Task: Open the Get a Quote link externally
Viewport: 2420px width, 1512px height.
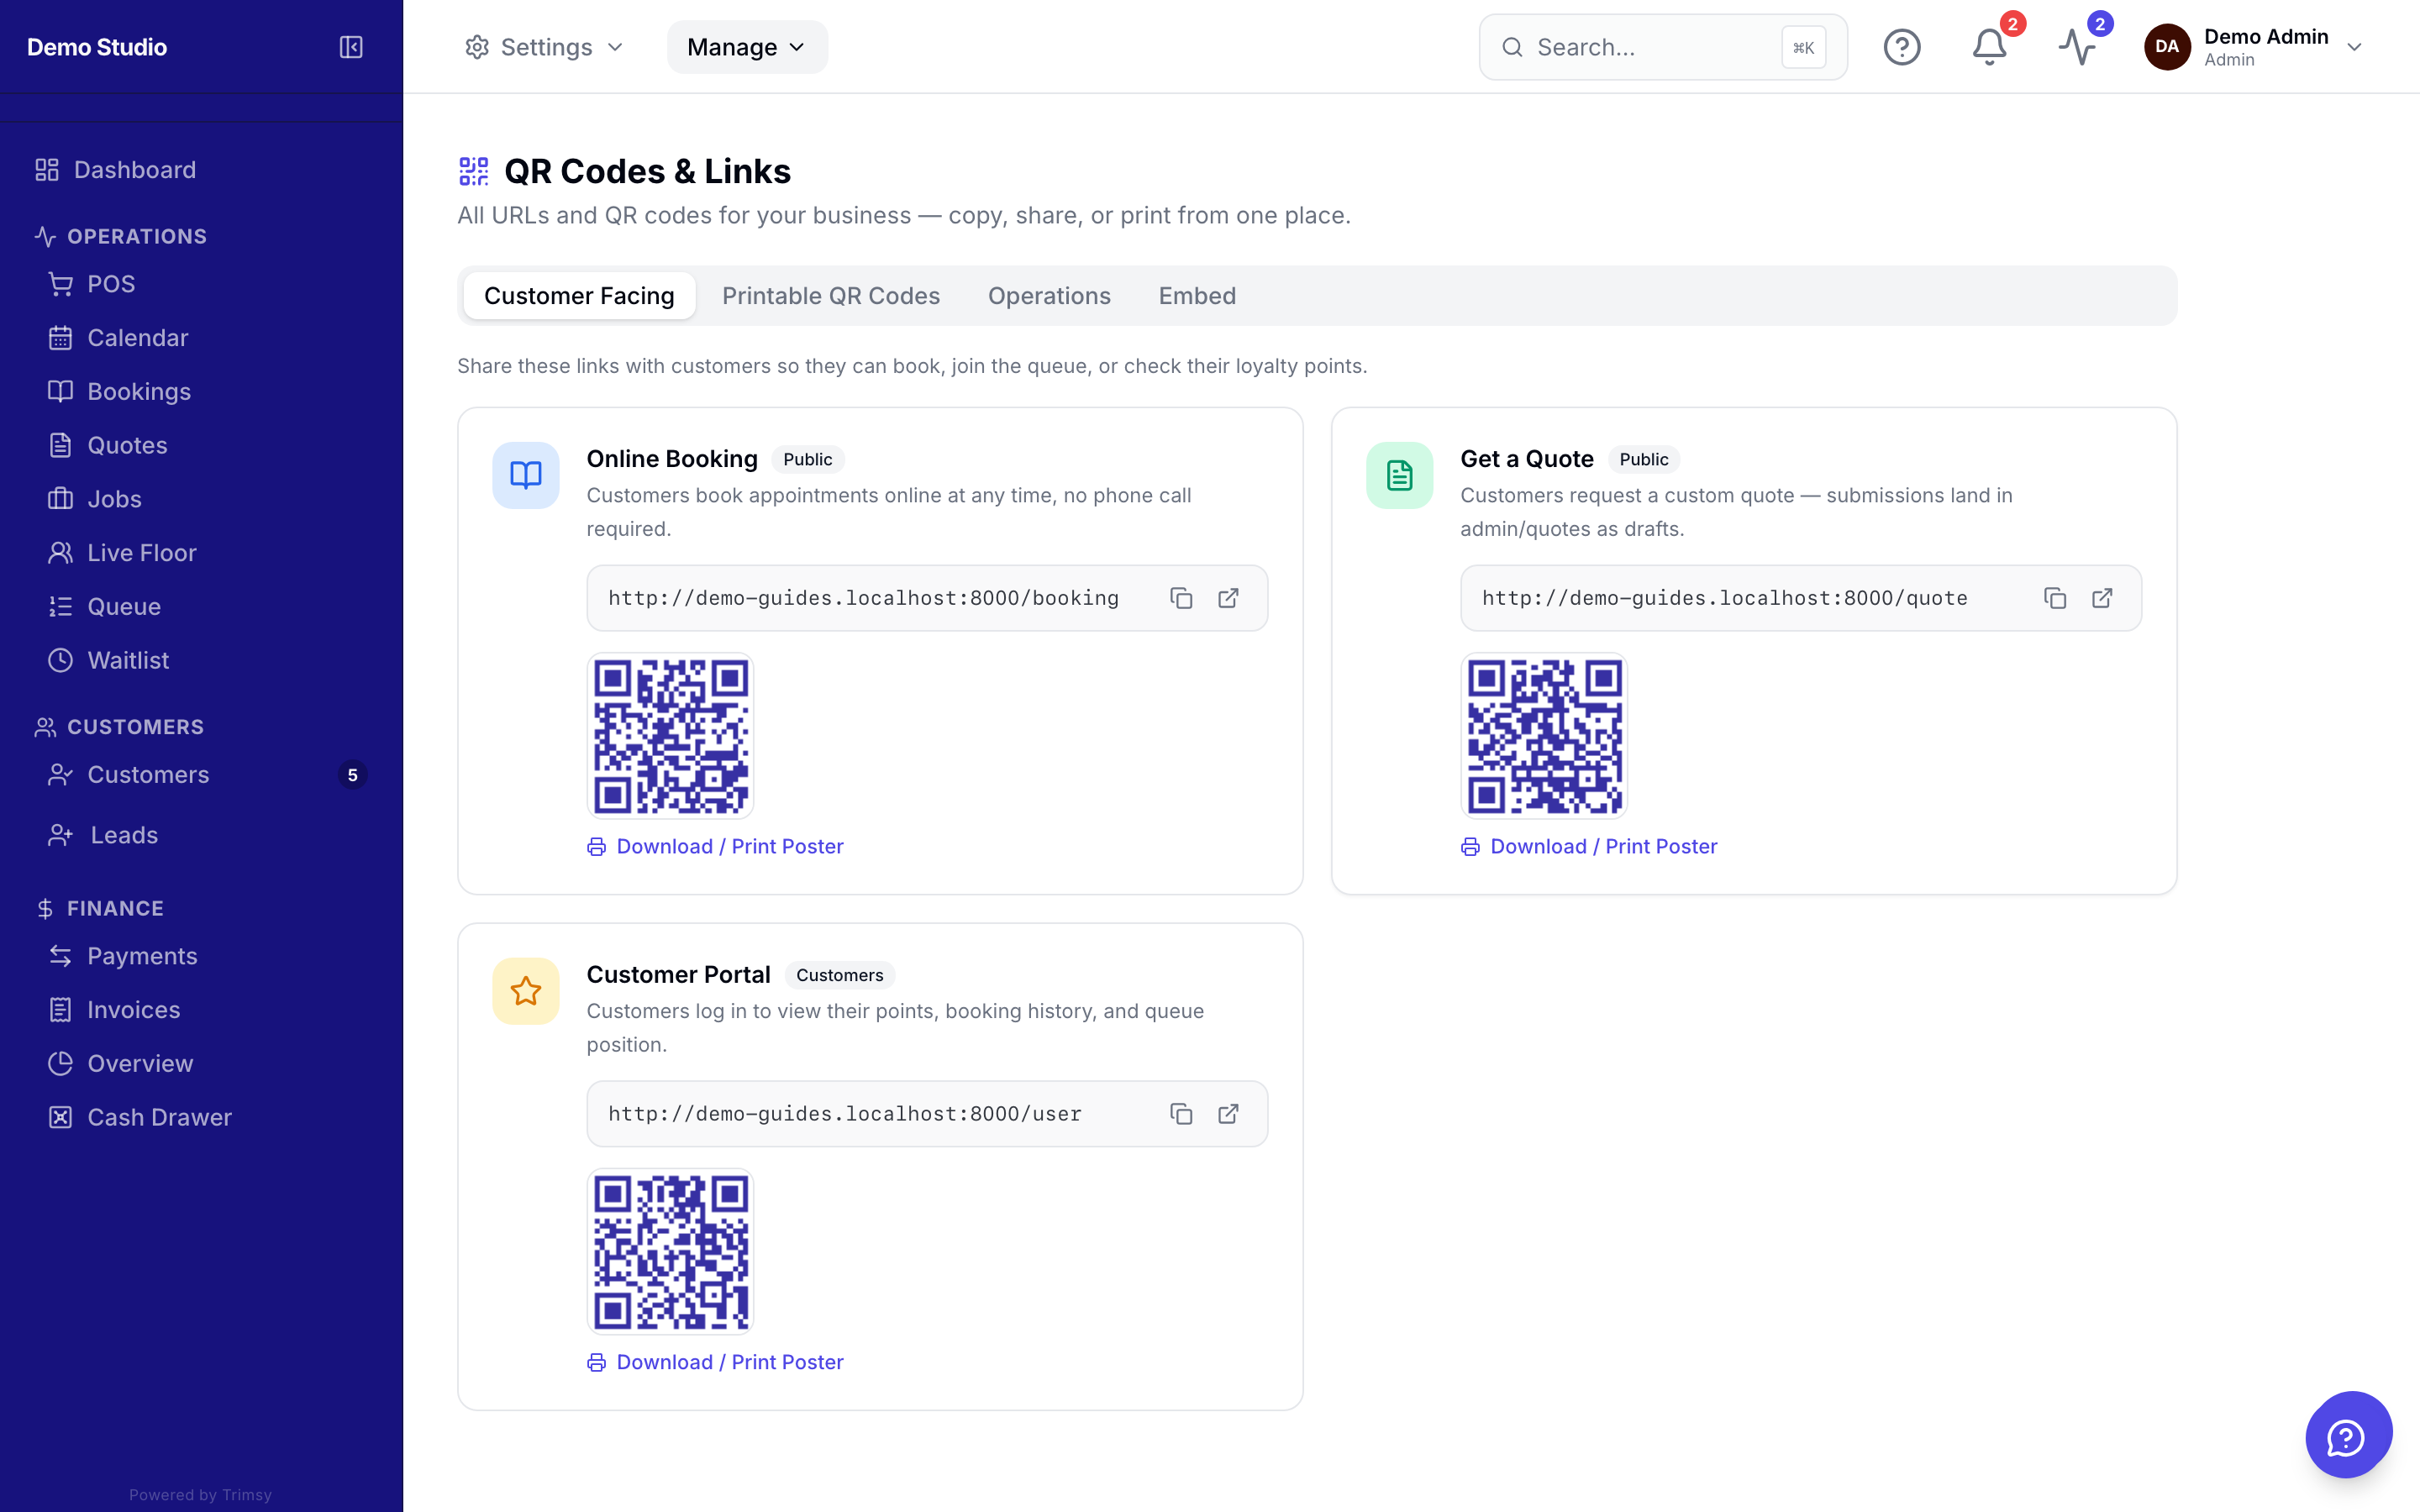Action: pyautogui.click(x=2102, y=598)
